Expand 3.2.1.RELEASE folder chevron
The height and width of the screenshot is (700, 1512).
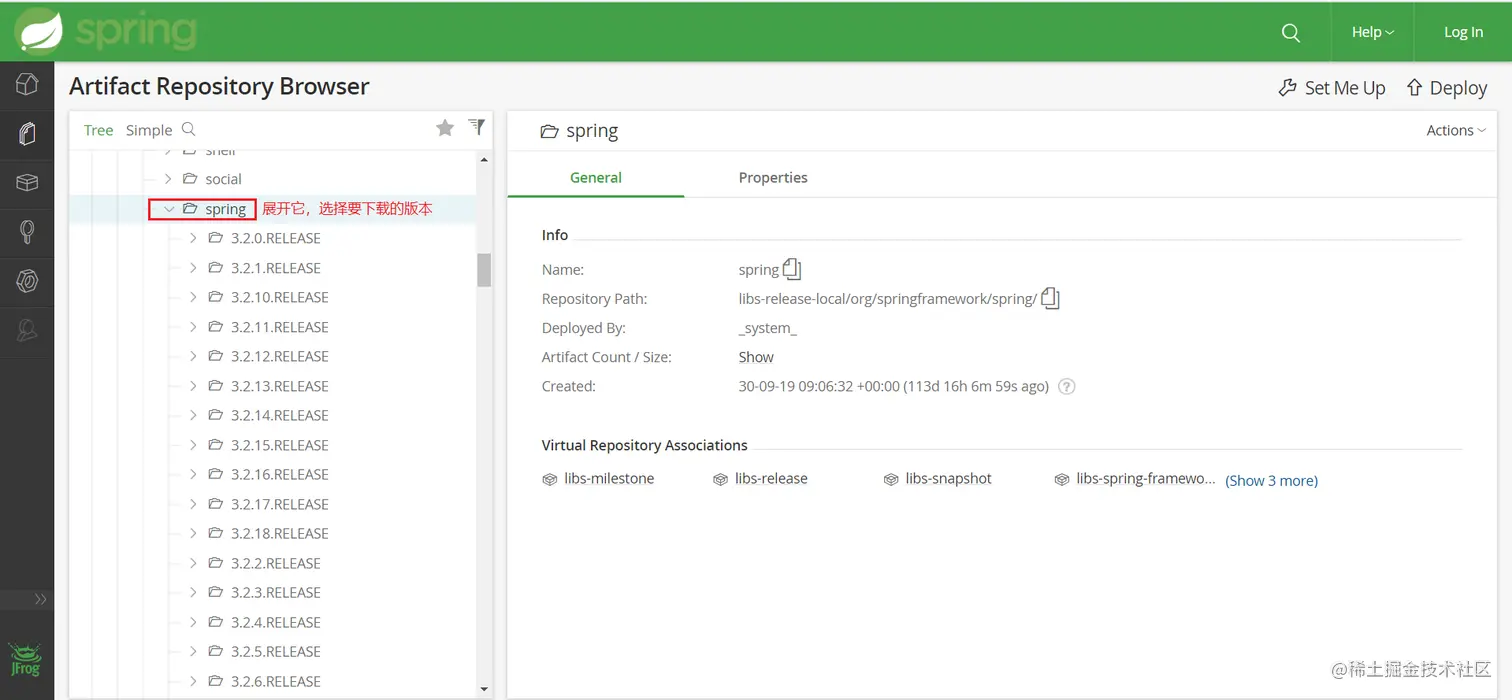(193, 268)
